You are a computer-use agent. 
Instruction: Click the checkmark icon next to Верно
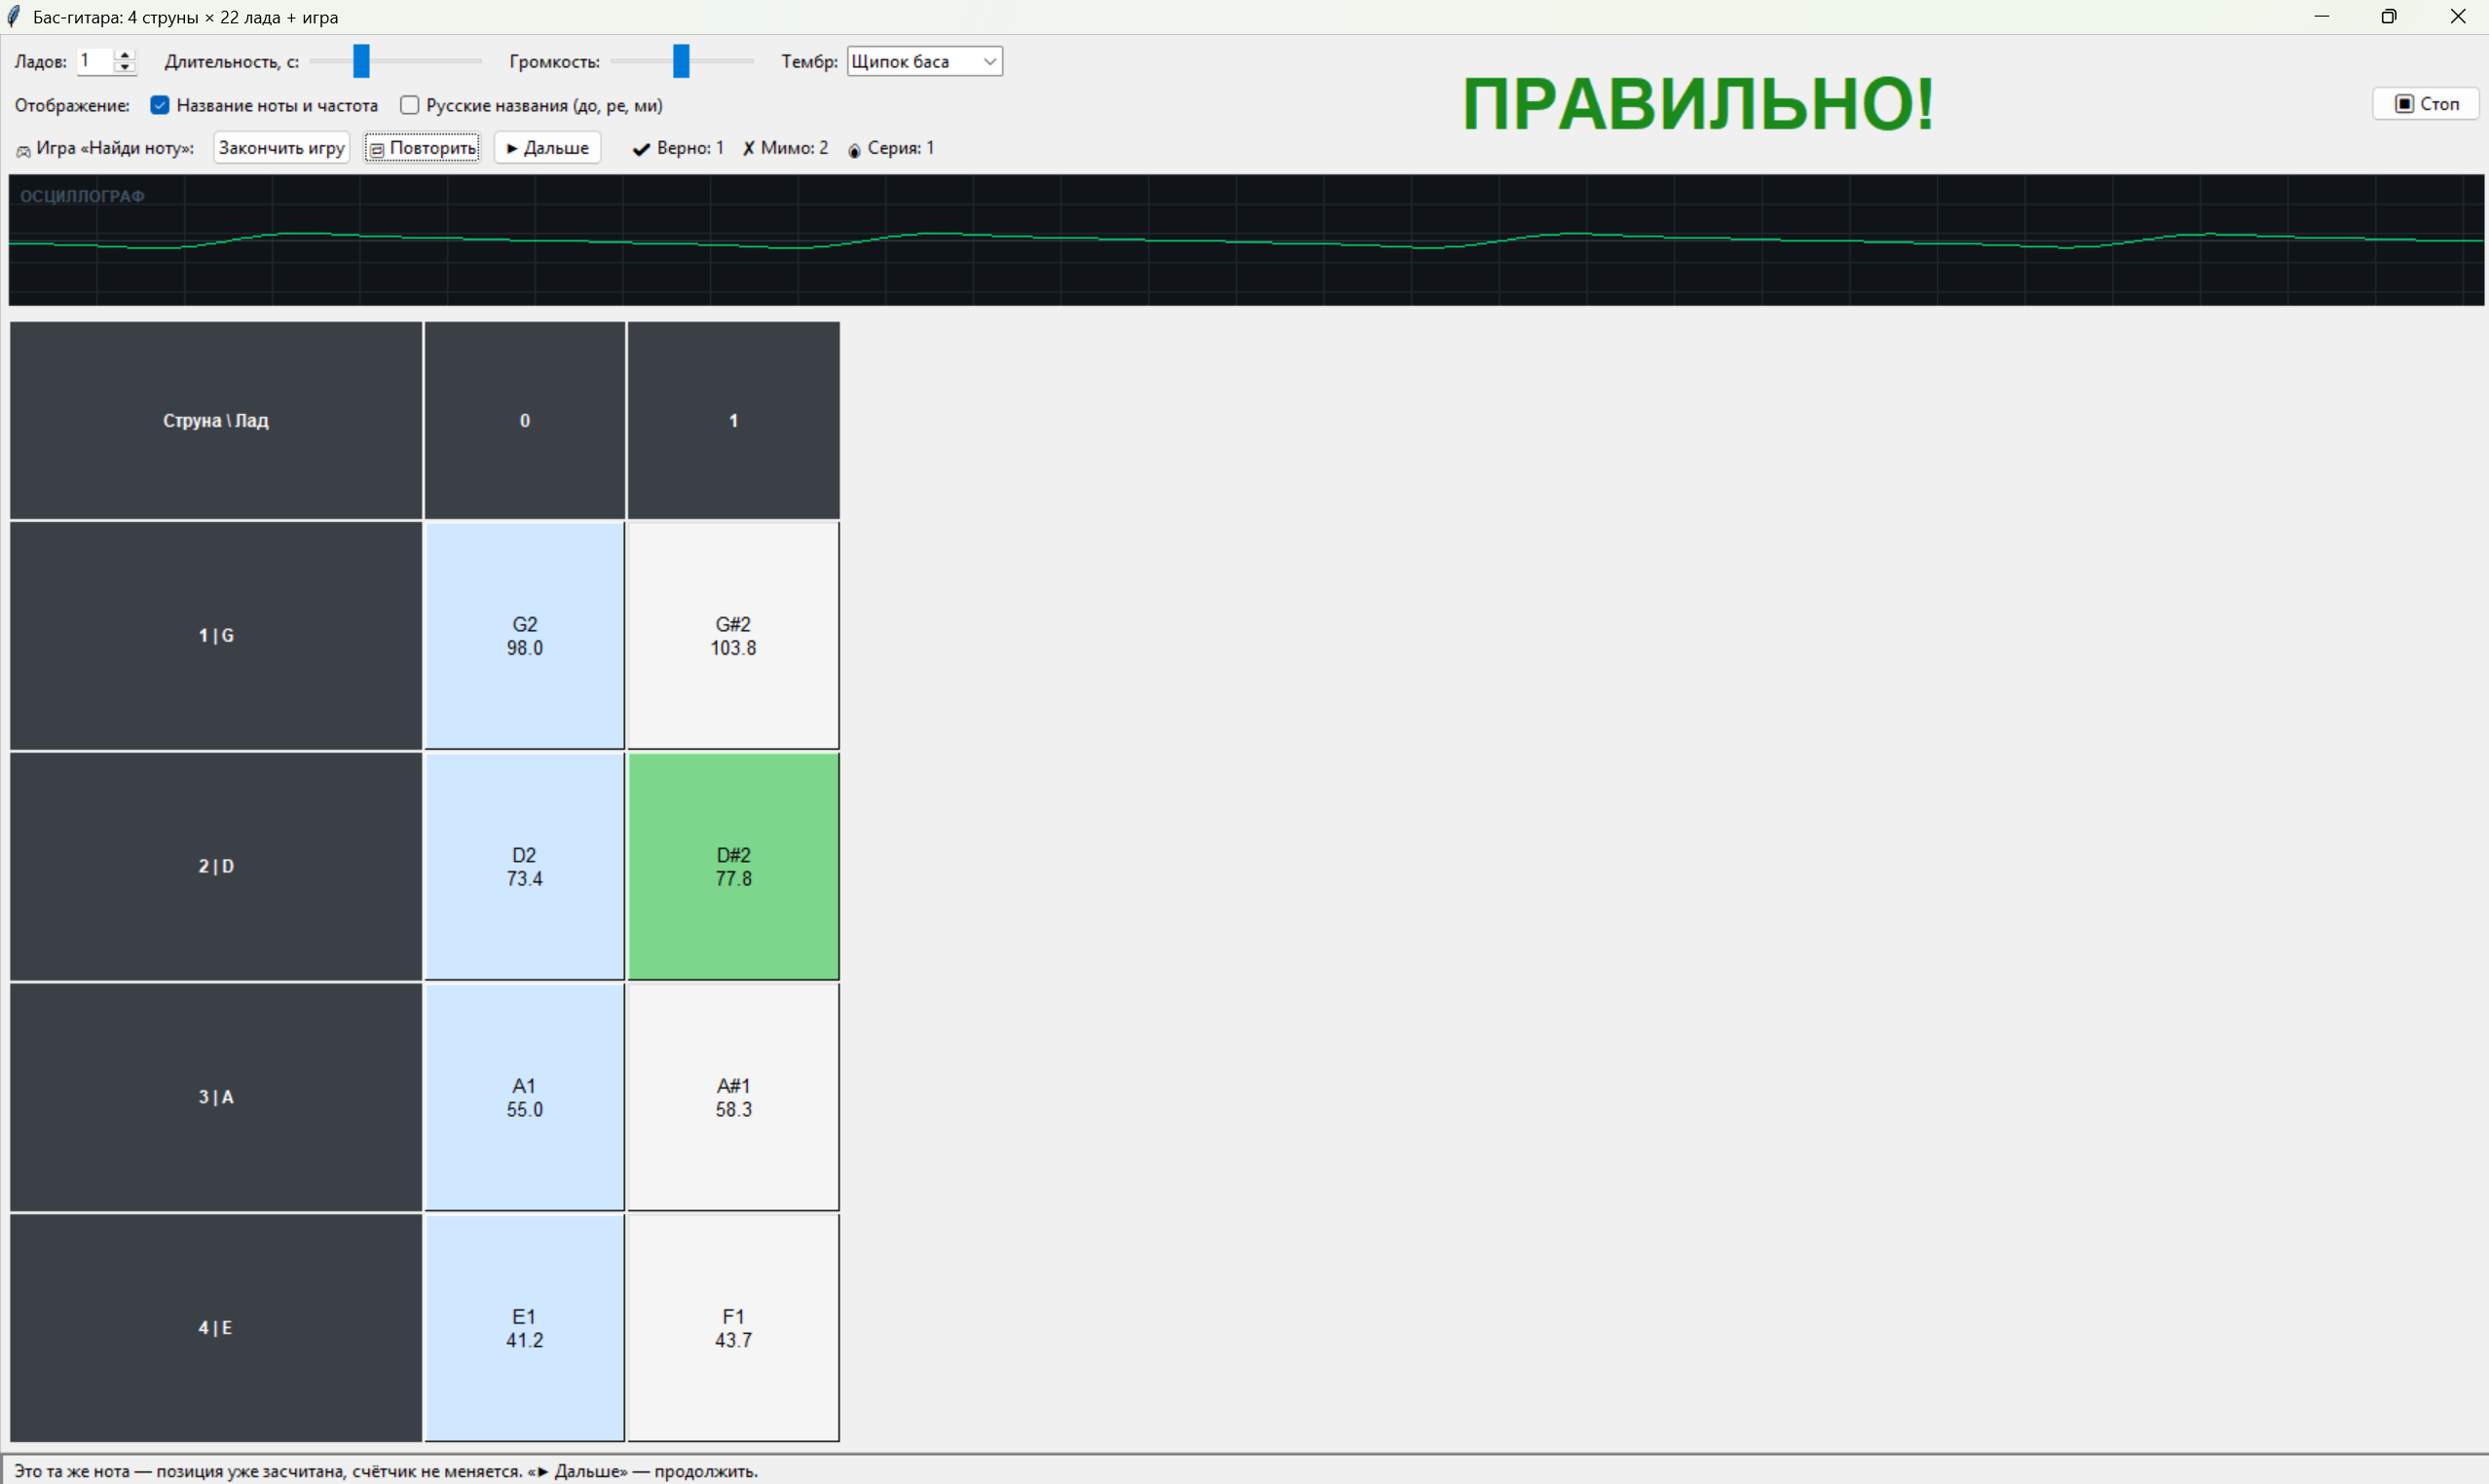(641, 149)
